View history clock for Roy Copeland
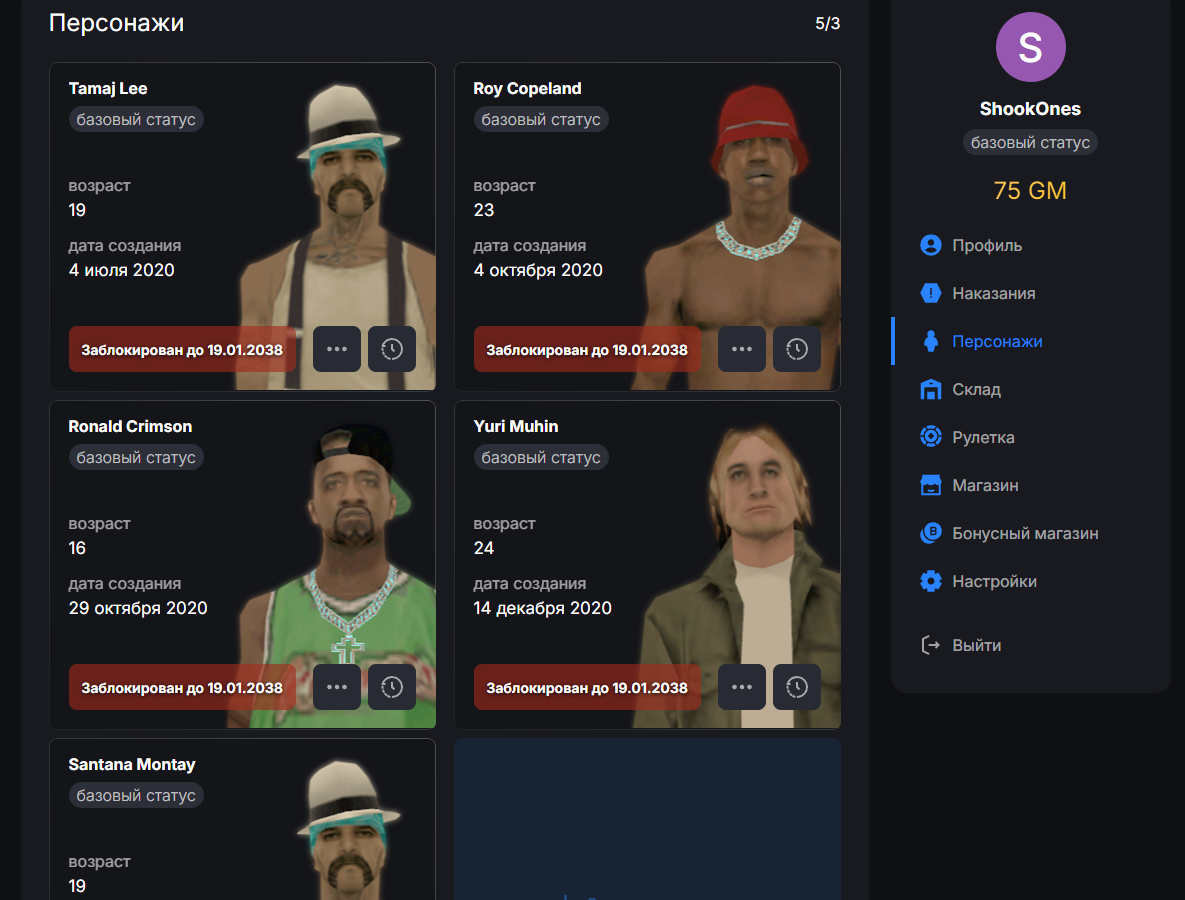1185x900 pixels. coord(797,349)
